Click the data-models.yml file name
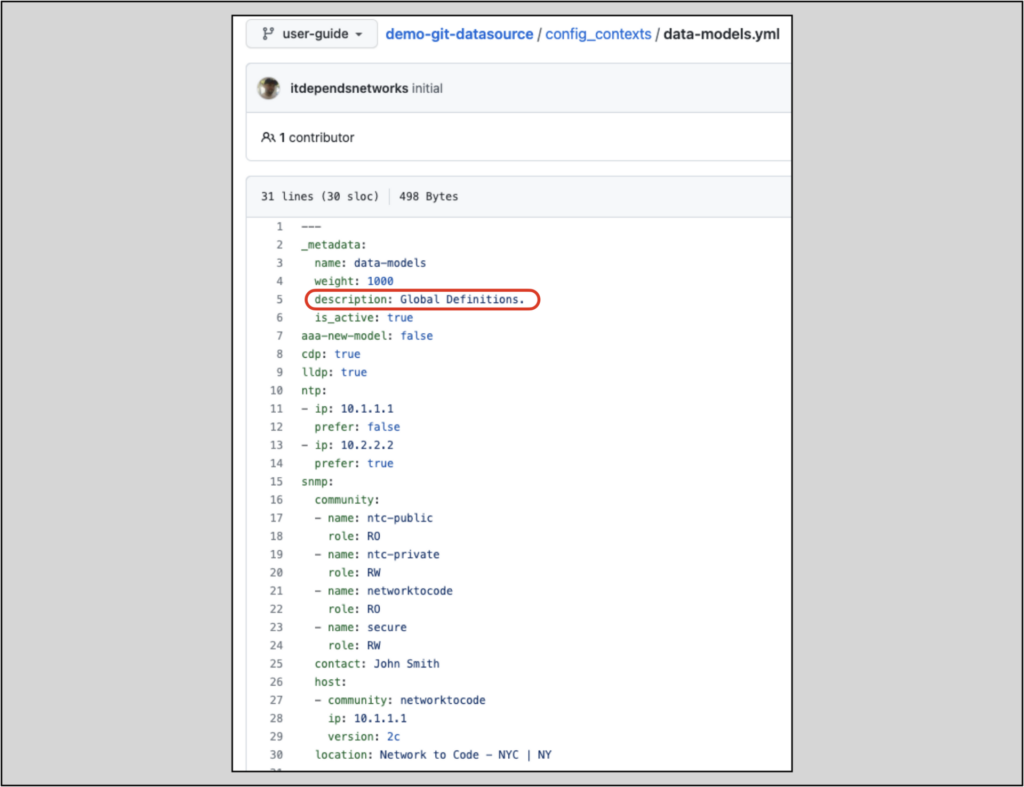This screenshot has height=787, width=1024. (722, 34)
